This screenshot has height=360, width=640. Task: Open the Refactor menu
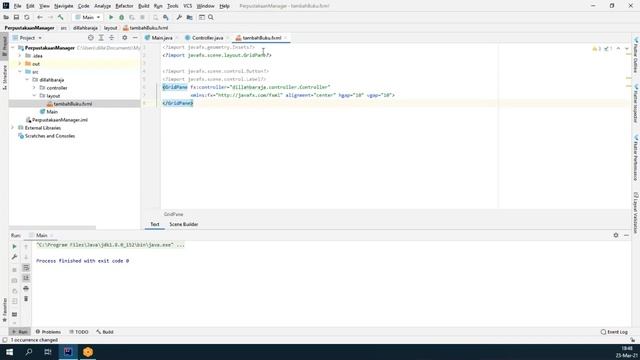(124, 6)
